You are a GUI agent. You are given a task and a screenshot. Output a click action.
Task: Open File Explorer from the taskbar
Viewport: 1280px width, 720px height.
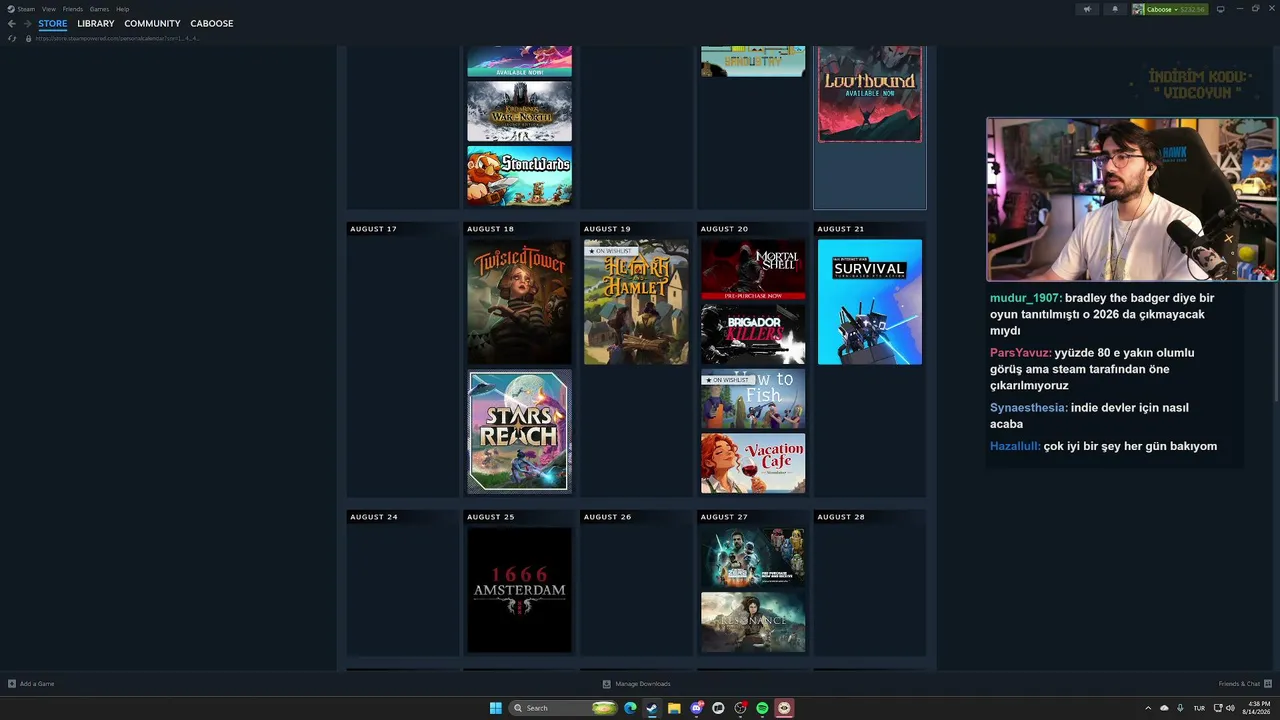tap(674, 708)
